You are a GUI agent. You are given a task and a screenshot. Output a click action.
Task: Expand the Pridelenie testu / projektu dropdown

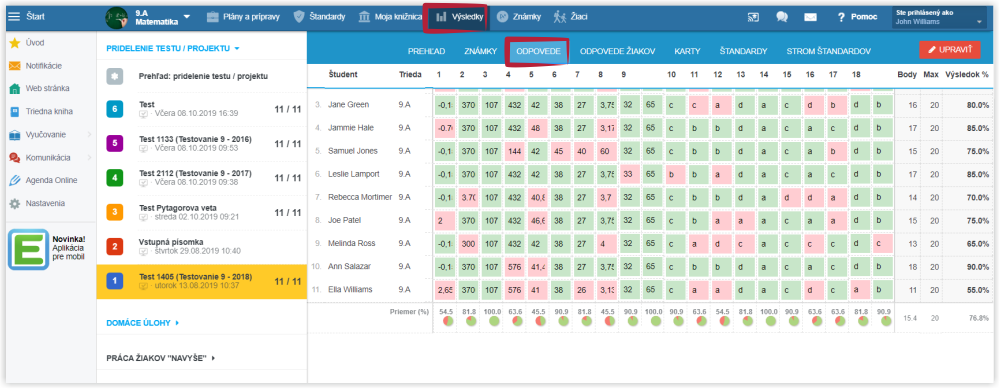click(x=173, y=48)
